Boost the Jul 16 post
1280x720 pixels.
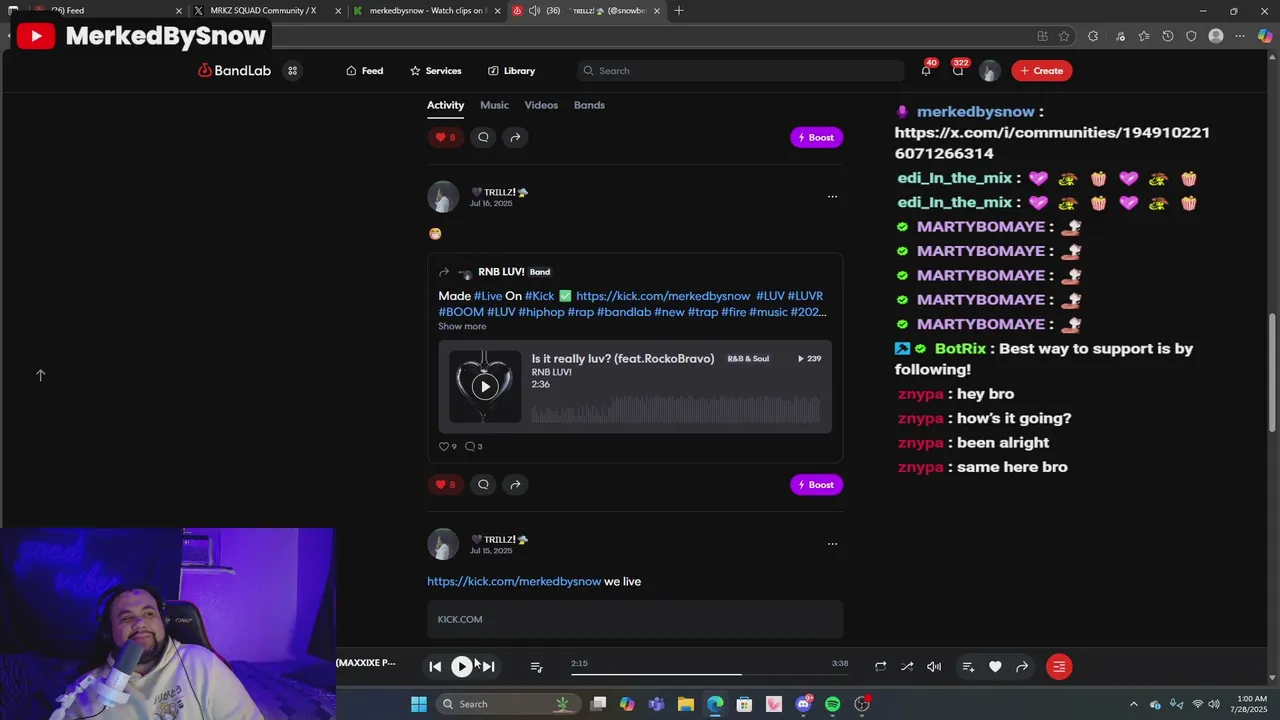click(x=816, y=485)
